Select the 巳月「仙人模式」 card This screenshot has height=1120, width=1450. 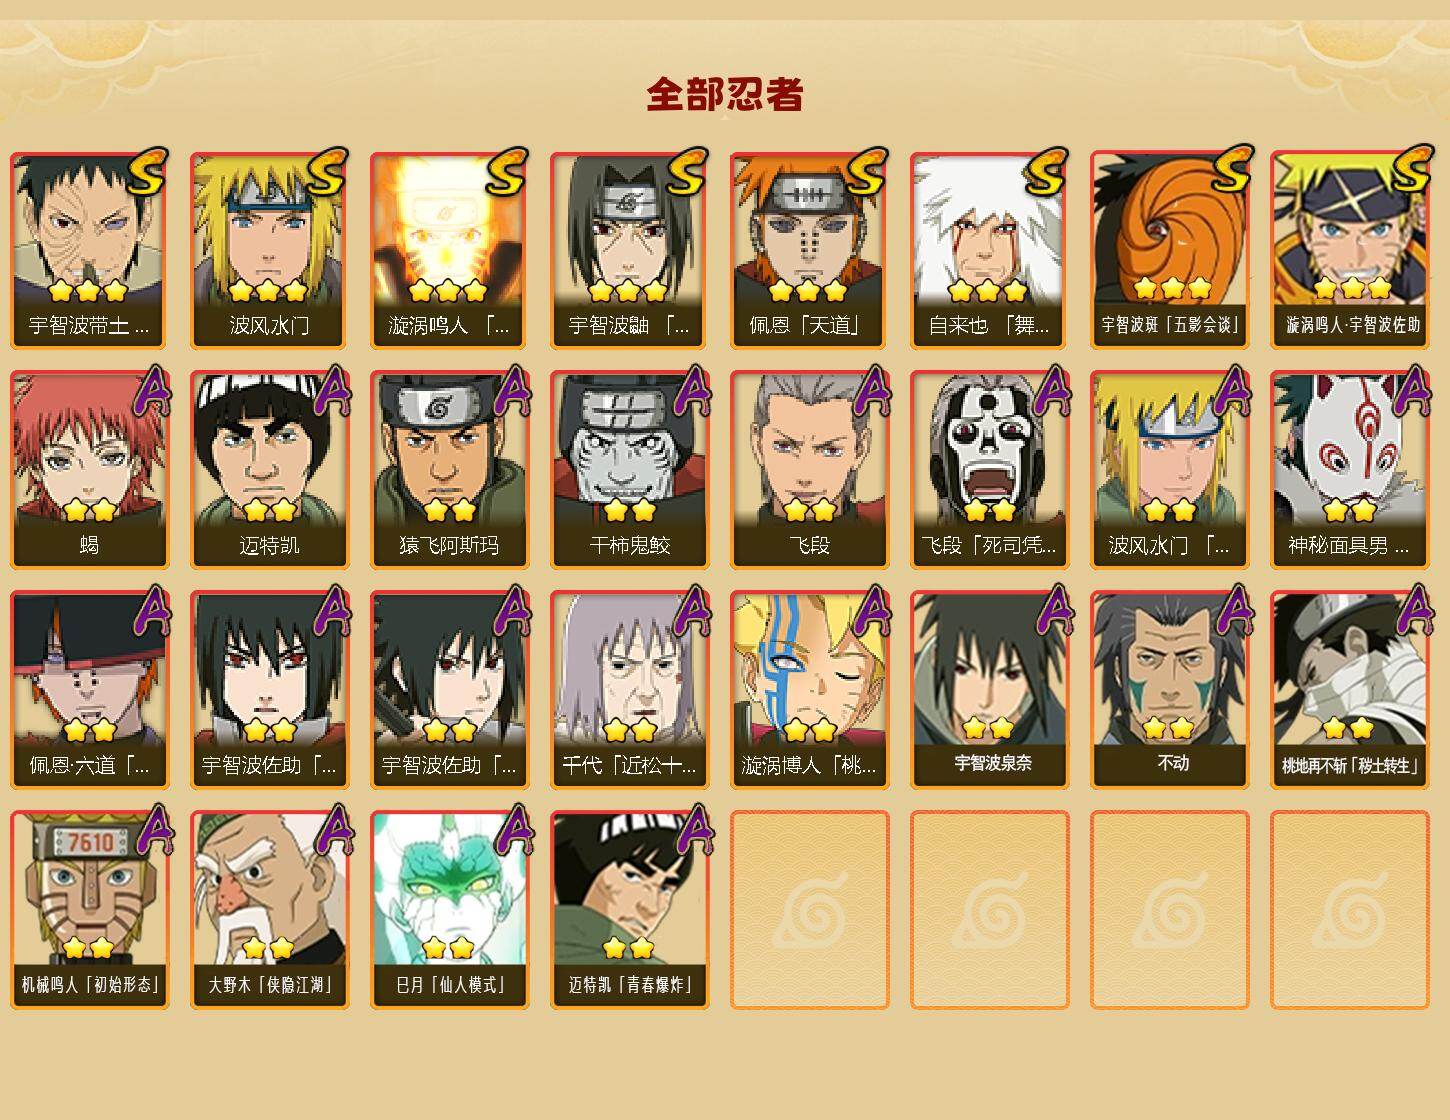pyautogui.click(x=449, y=910)
